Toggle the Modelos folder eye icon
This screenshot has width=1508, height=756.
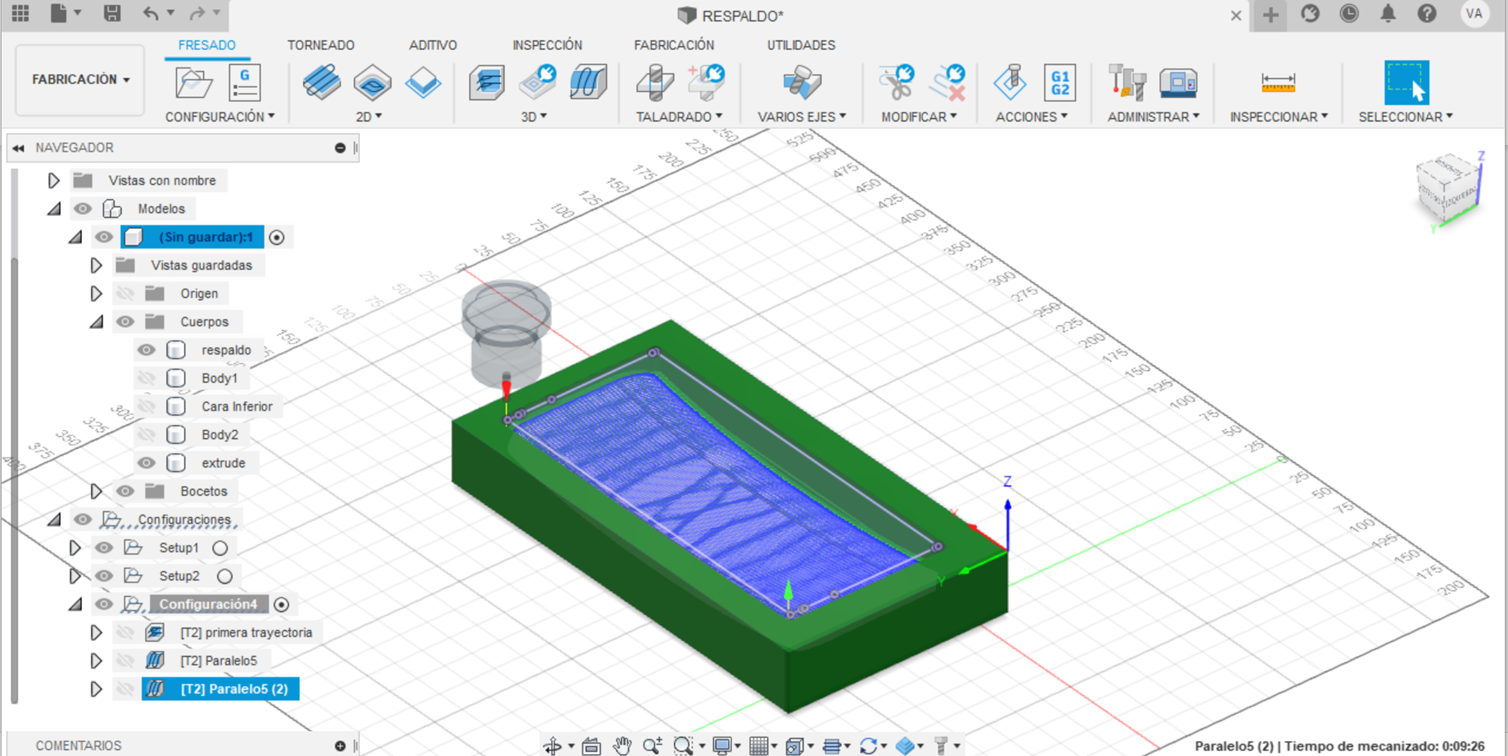point(83,209)
